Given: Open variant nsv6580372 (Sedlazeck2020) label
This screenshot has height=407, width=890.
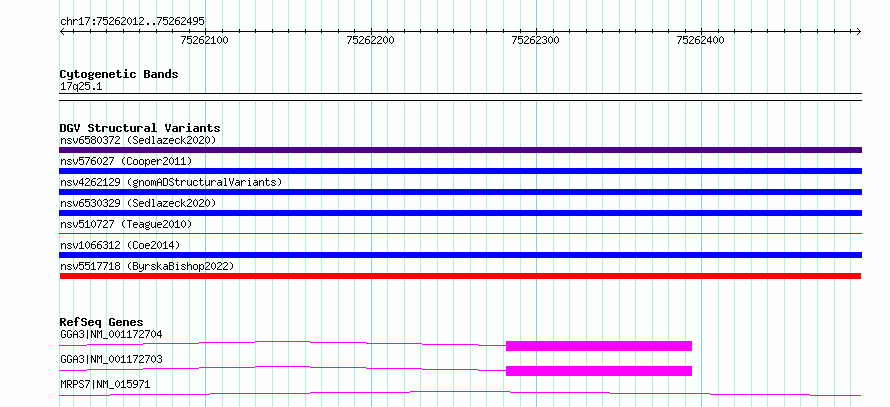Looking at the screenshot, I should pyautogui.click(x=138, y=140).
